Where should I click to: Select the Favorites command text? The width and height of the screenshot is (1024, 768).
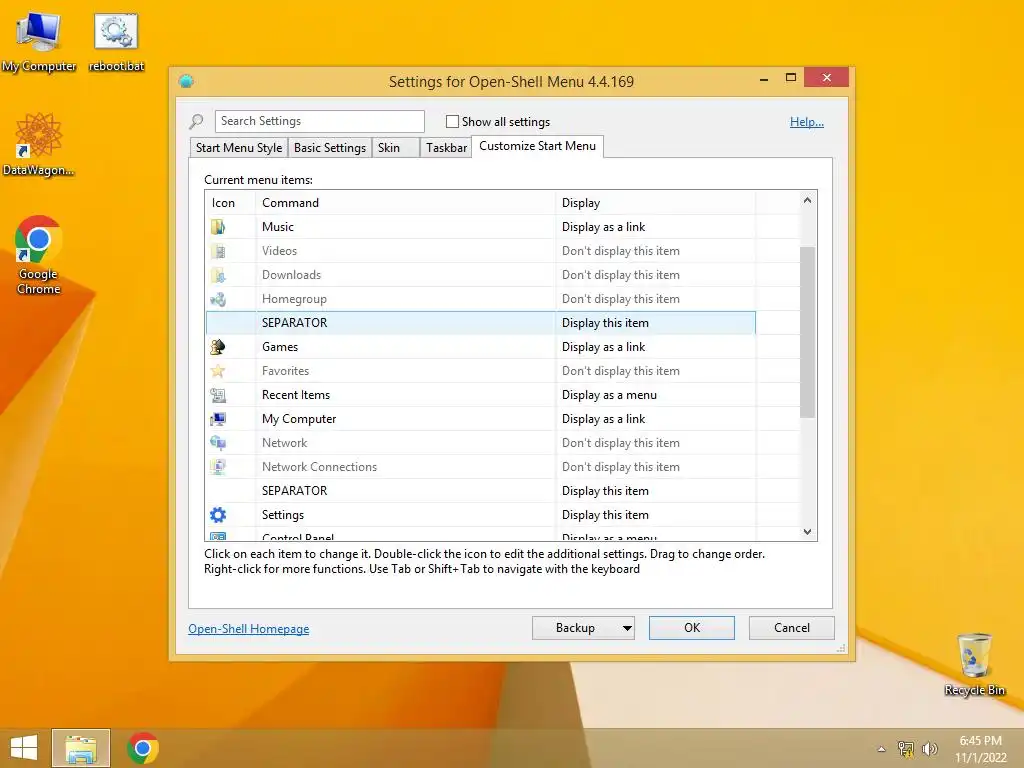[x=285, y=371]
